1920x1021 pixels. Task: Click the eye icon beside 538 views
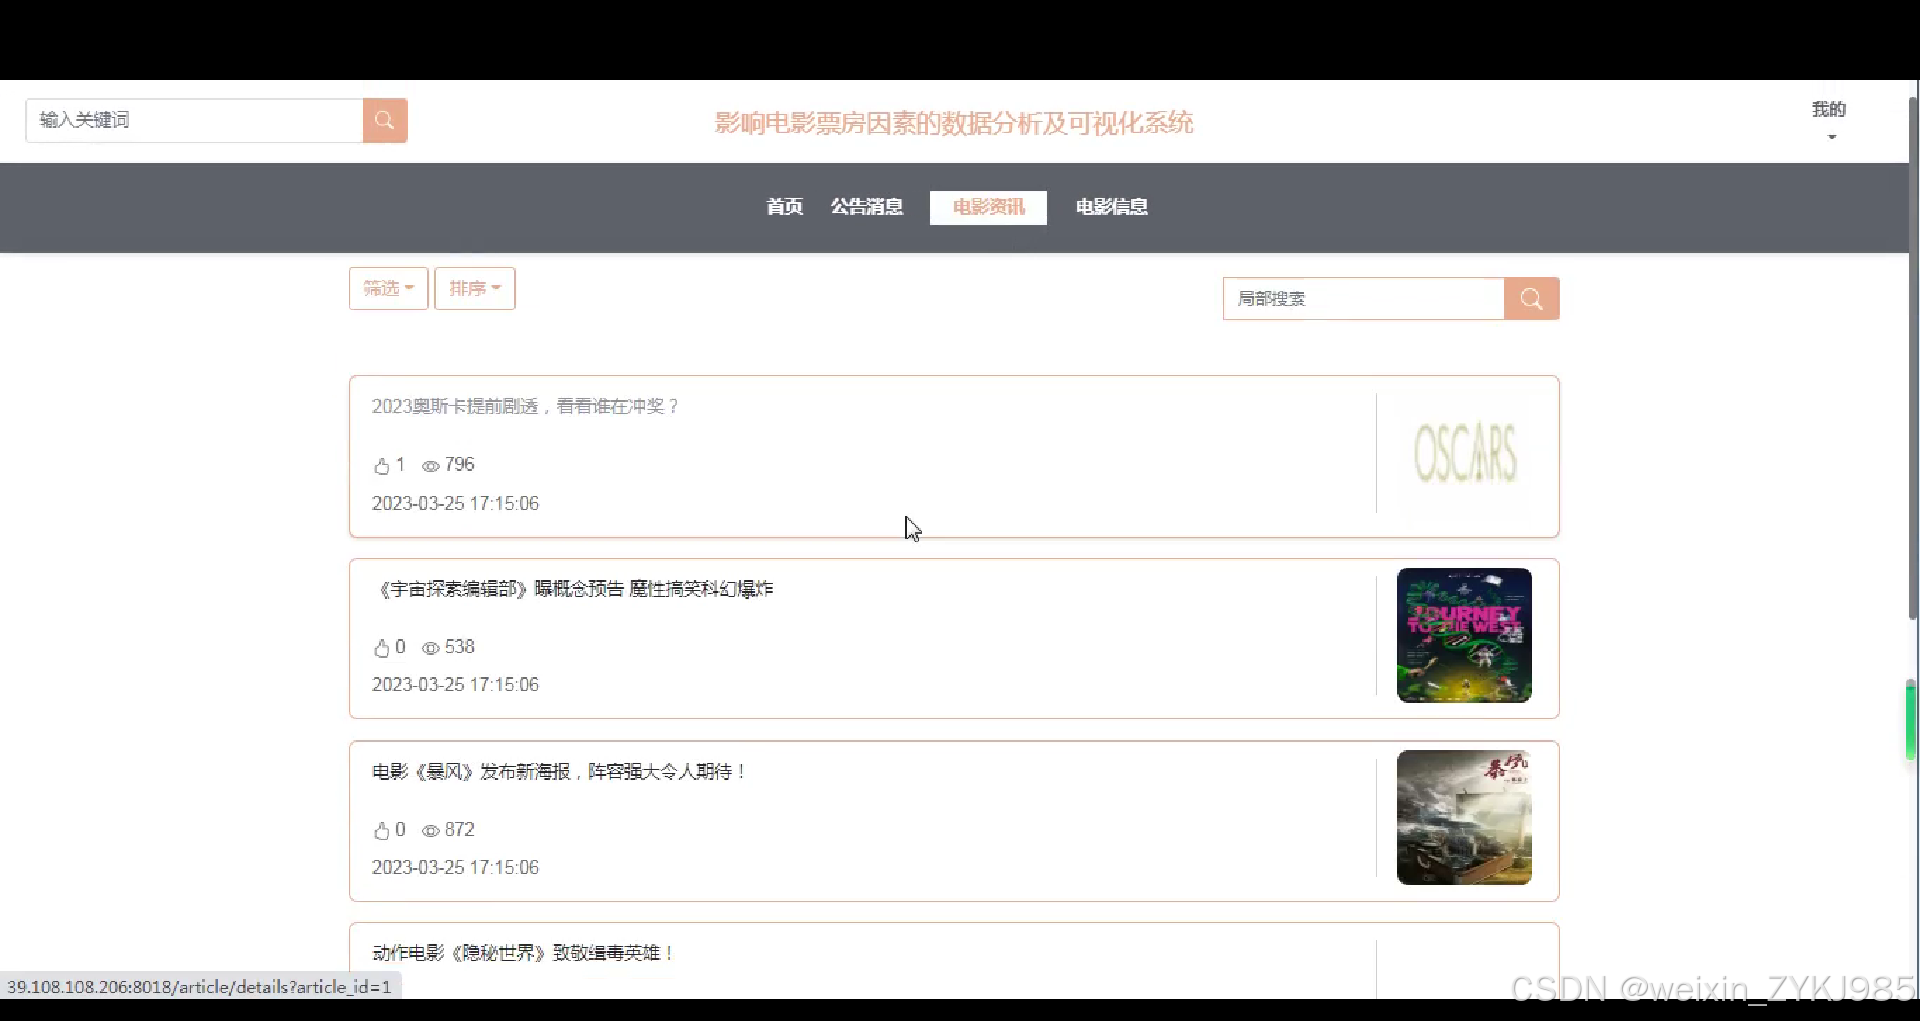[431, 648]
